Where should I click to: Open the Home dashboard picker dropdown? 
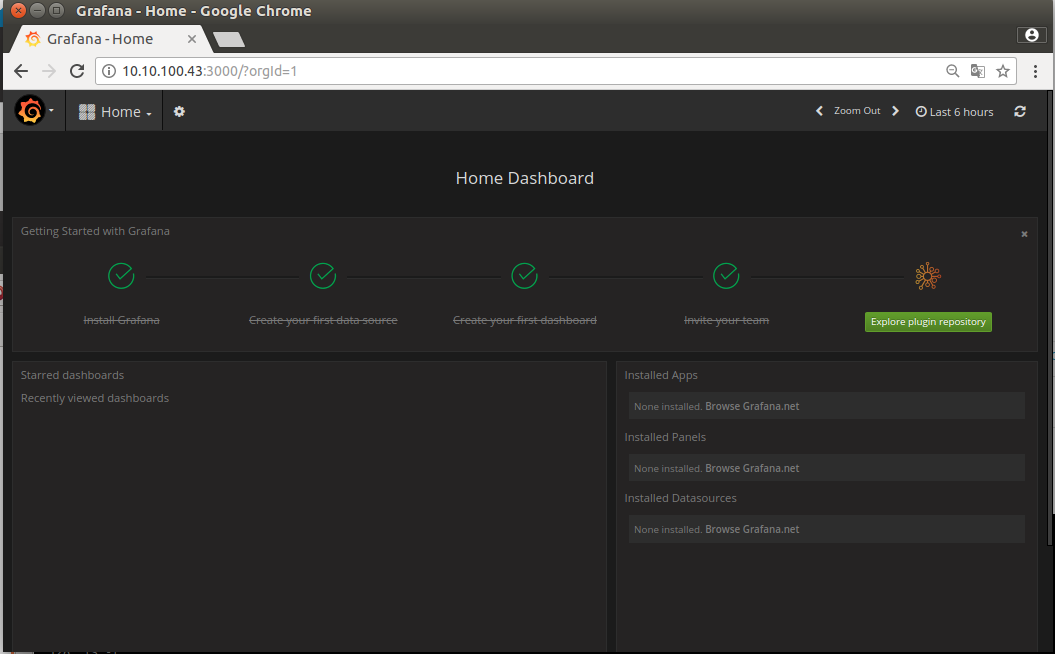click(115, 112)
